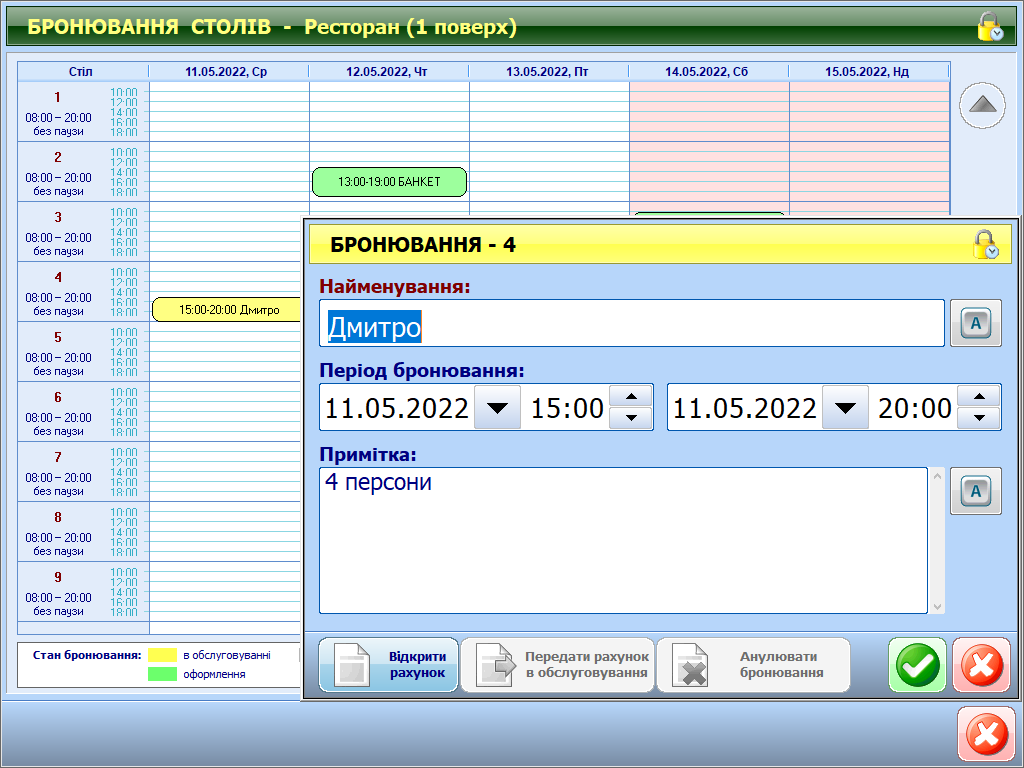Open on-screen keyboard for the Найменування field
The height and width of the screenshot is (768, 1024).
(975, 323)
